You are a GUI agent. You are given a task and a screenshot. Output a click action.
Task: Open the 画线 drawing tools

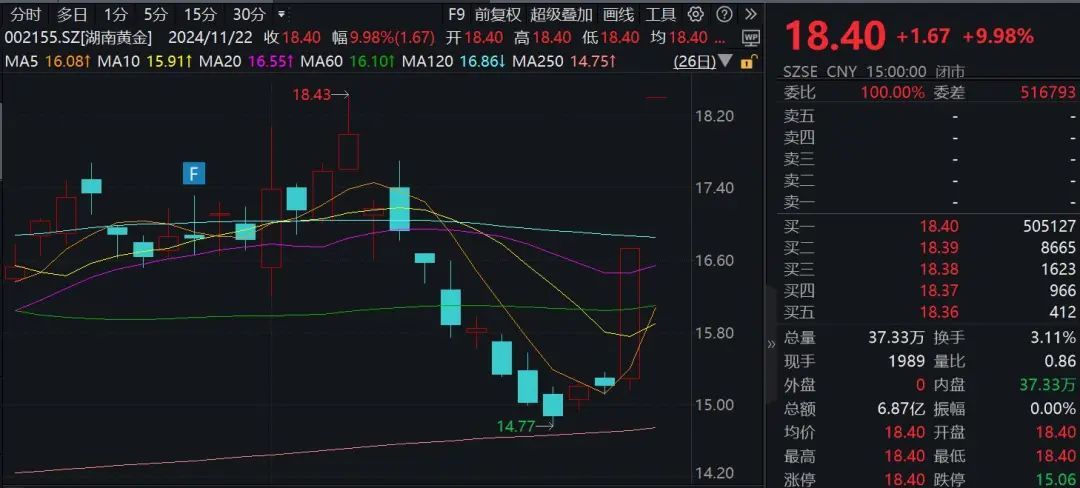[619, 14]
